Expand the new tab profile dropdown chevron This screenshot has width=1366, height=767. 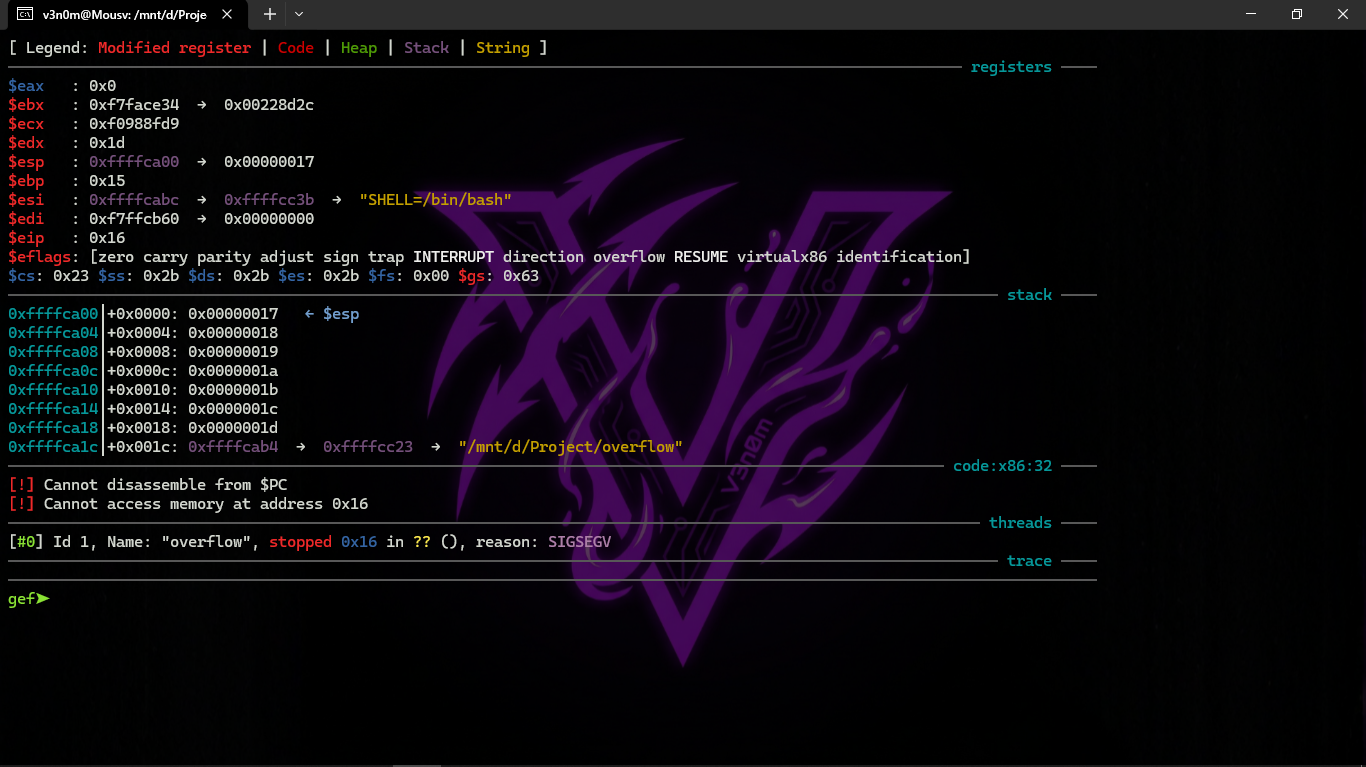click(x=299, y=14)
